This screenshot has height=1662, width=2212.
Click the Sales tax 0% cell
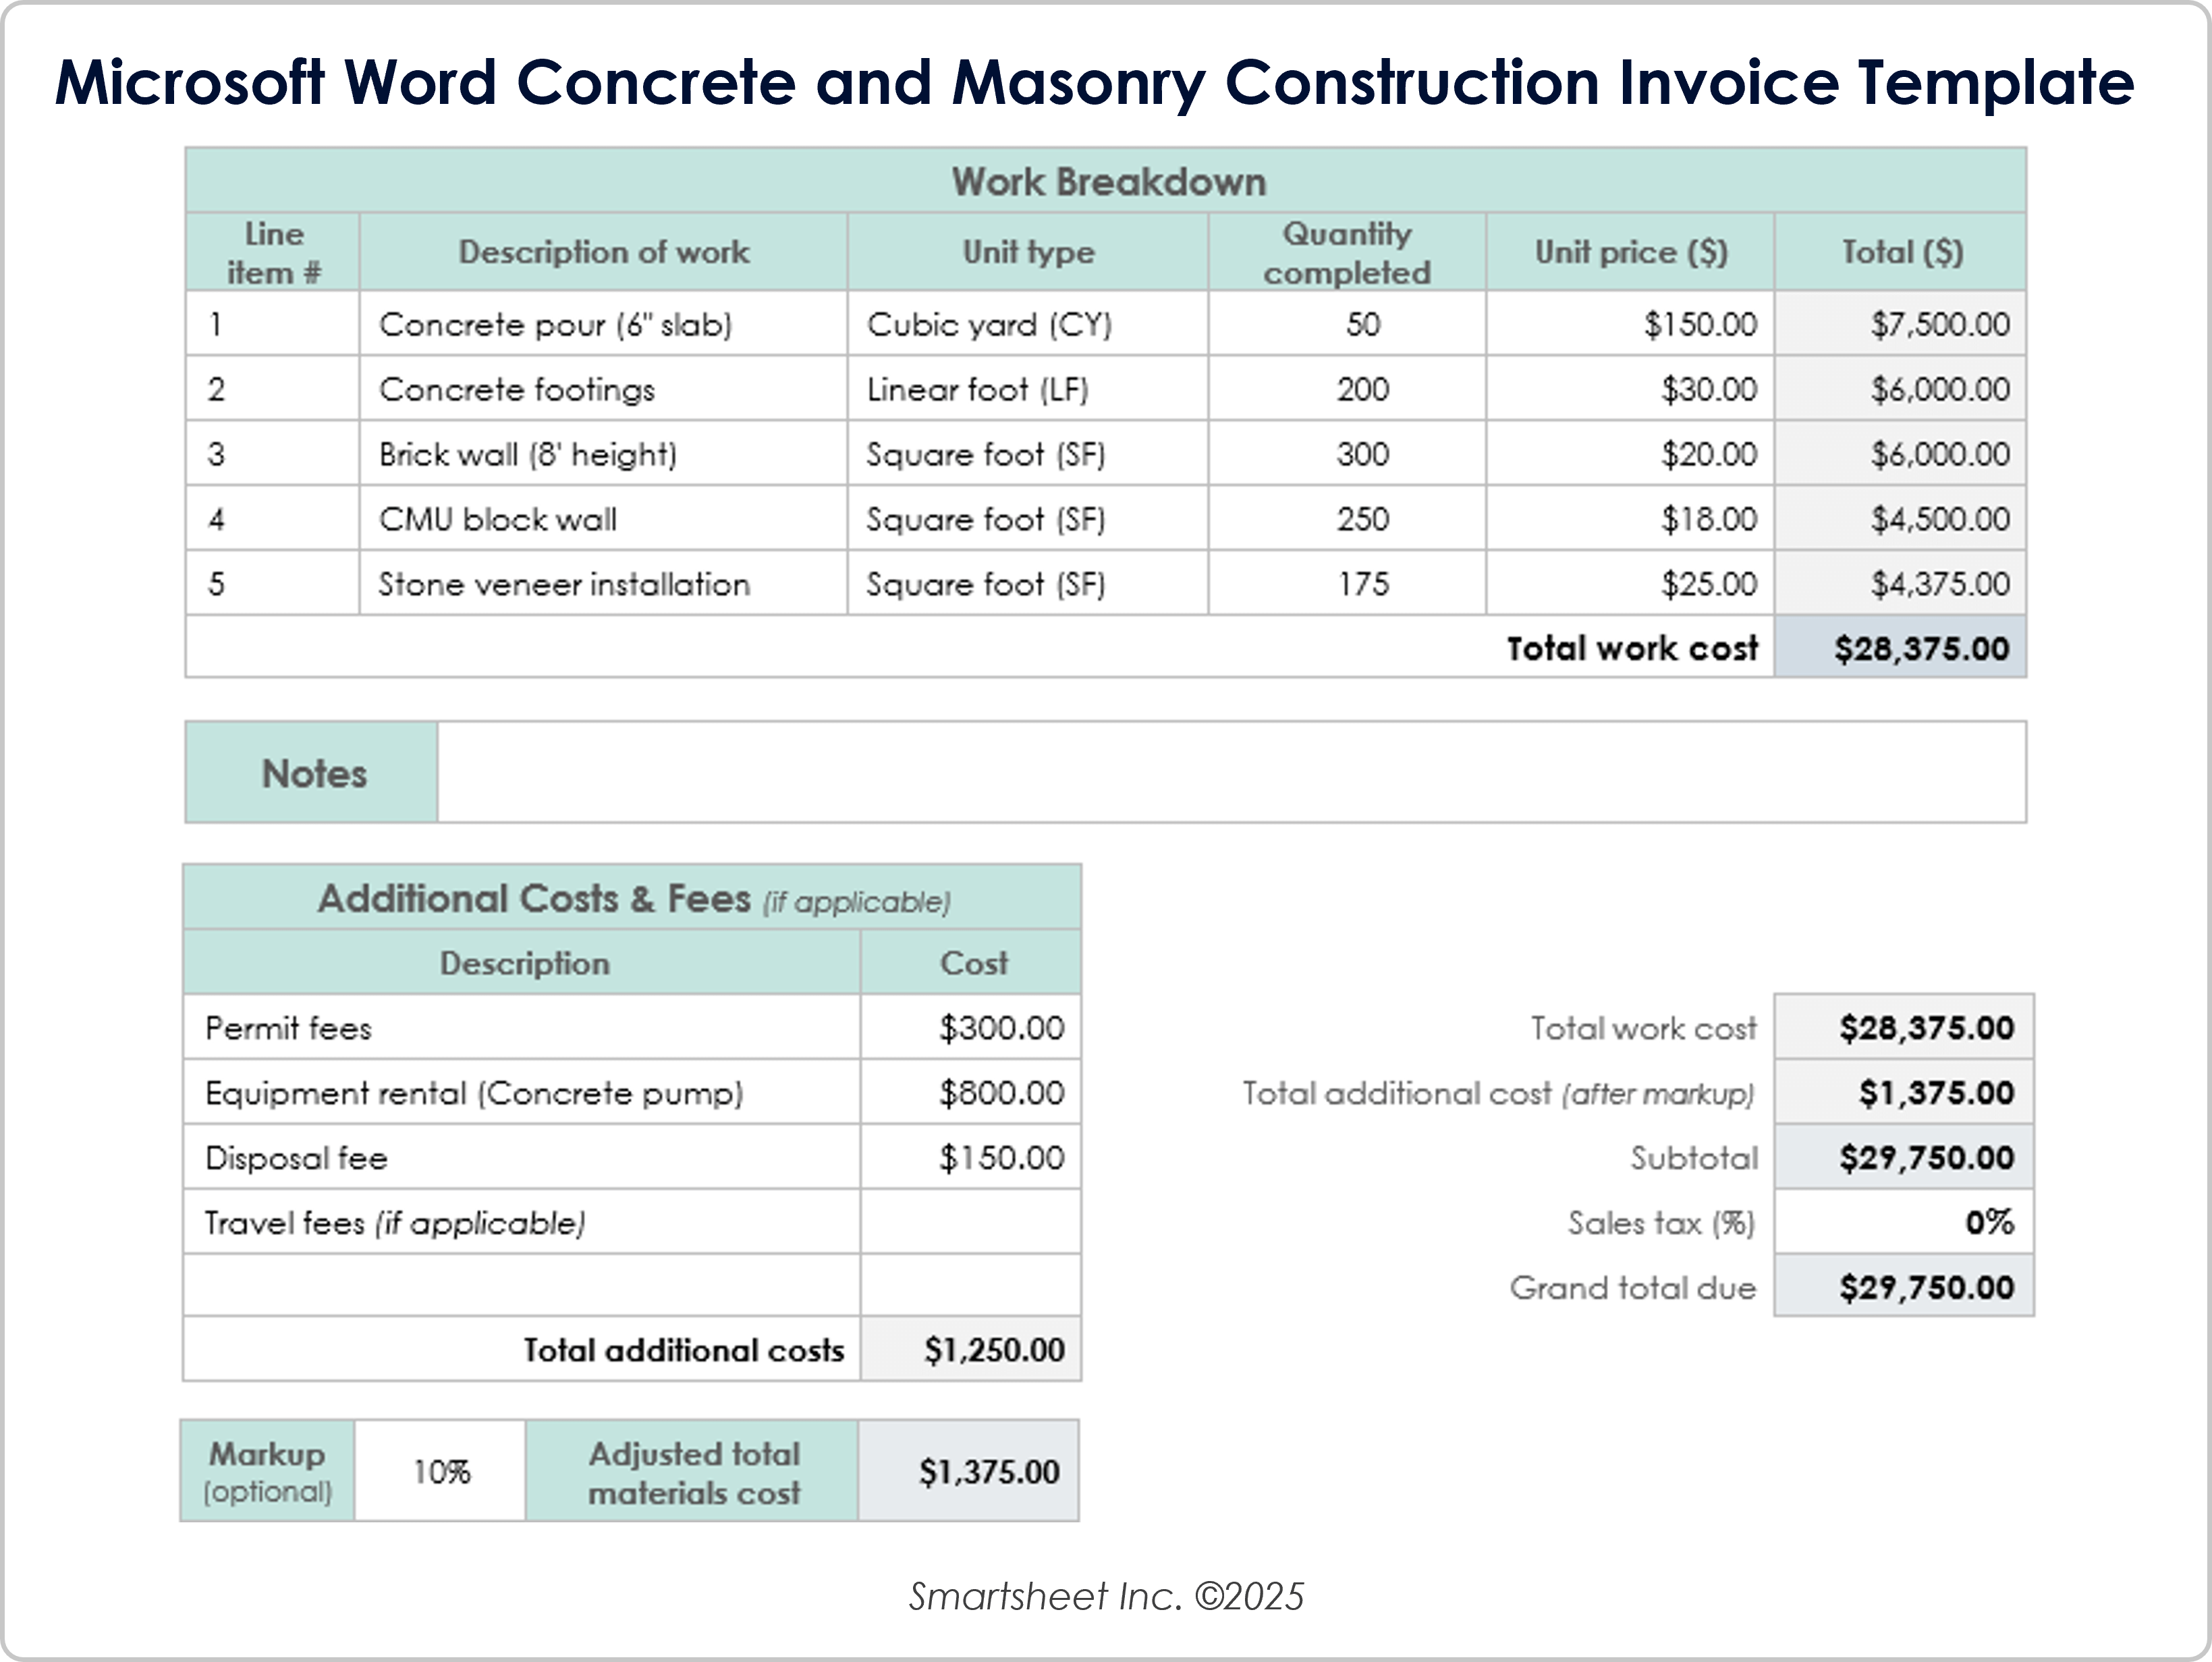click(1904, 1222)
